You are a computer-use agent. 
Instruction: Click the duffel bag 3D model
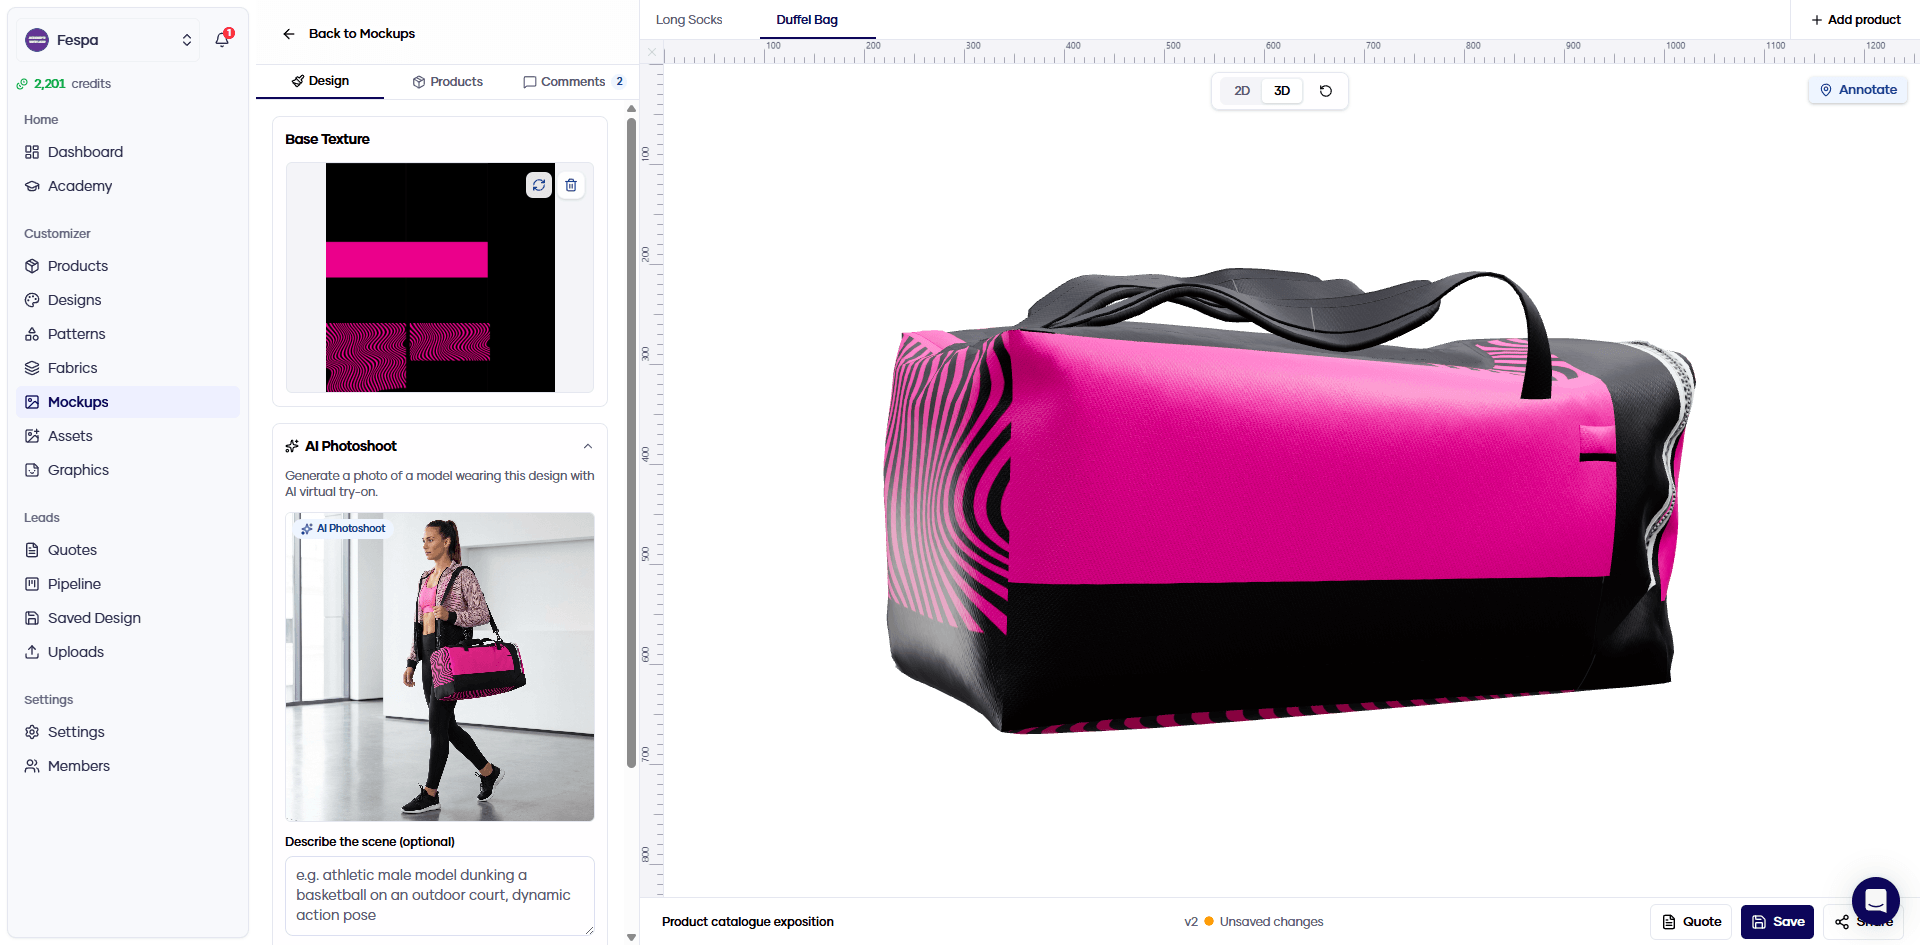1290,500
